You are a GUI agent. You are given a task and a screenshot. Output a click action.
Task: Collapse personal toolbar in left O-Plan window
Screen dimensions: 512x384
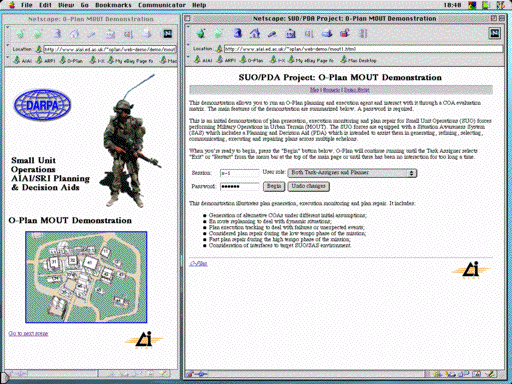pyautogui.click(x=8, y=56)
